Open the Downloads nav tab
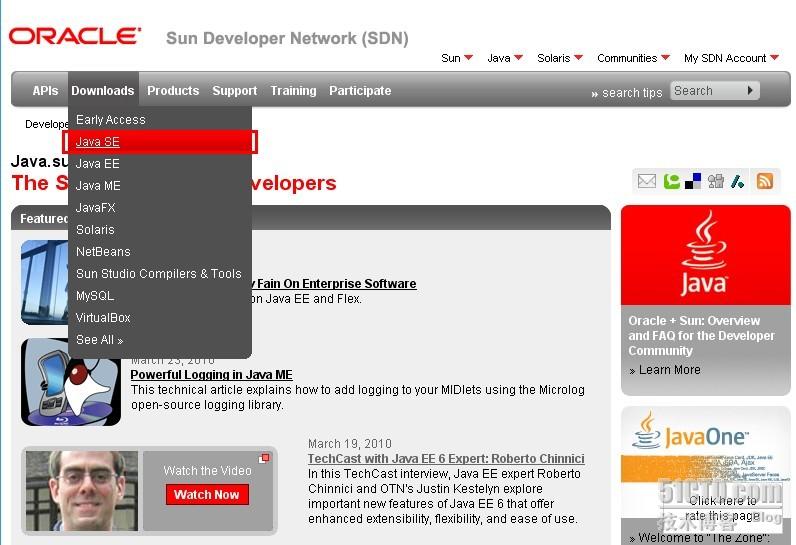Screen dimensions: 796x545 point(103,91)
